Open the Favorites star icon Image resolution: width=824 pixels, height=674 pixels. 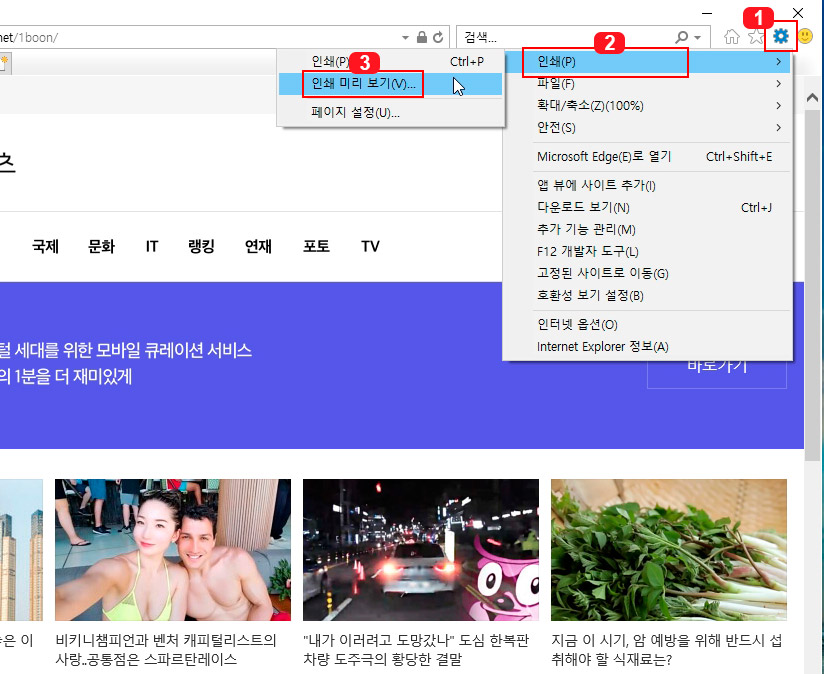coord(755,36)
